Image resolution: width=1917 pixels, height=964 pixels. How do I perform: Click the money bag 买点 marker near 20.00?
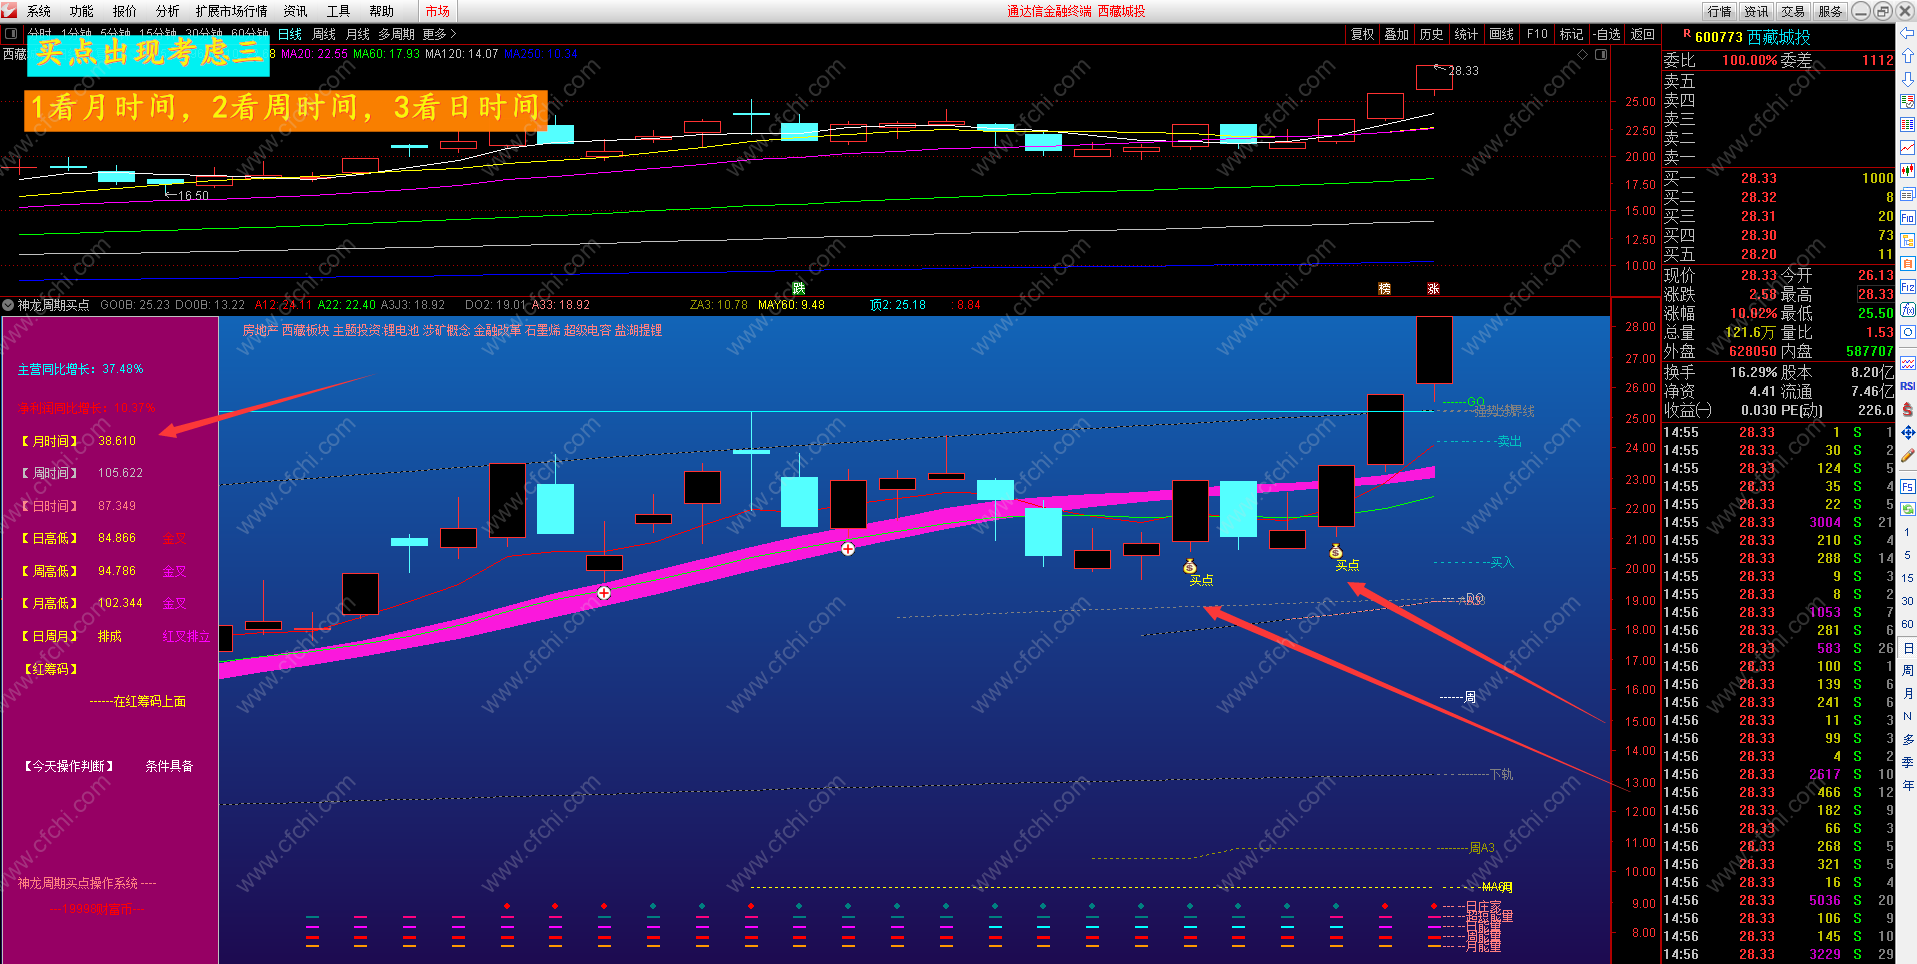tap(1335, 551)
